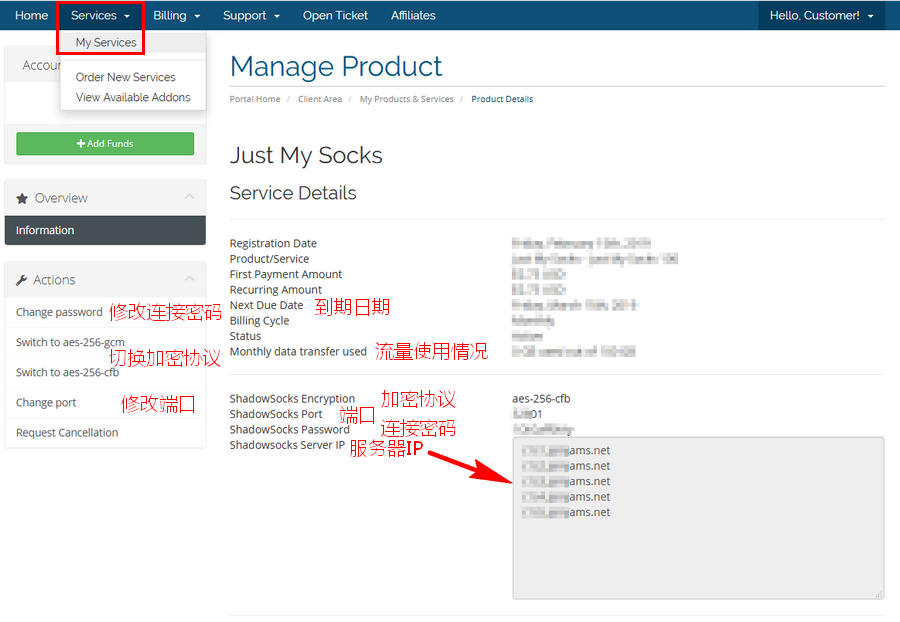Select My Services from the Services menu
The image size is (900, 622).
(x=106, y=43)
